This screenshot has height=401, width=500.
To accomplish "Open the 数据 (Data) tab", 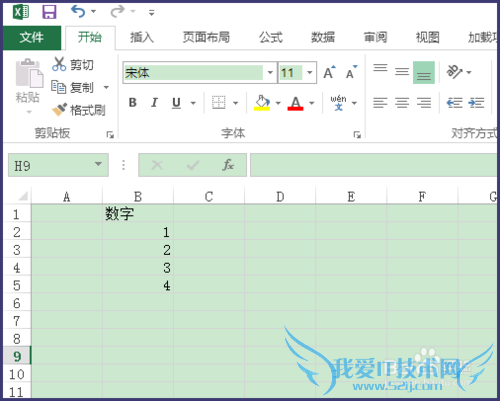I will pyautogui.click(x=323, y=37).
